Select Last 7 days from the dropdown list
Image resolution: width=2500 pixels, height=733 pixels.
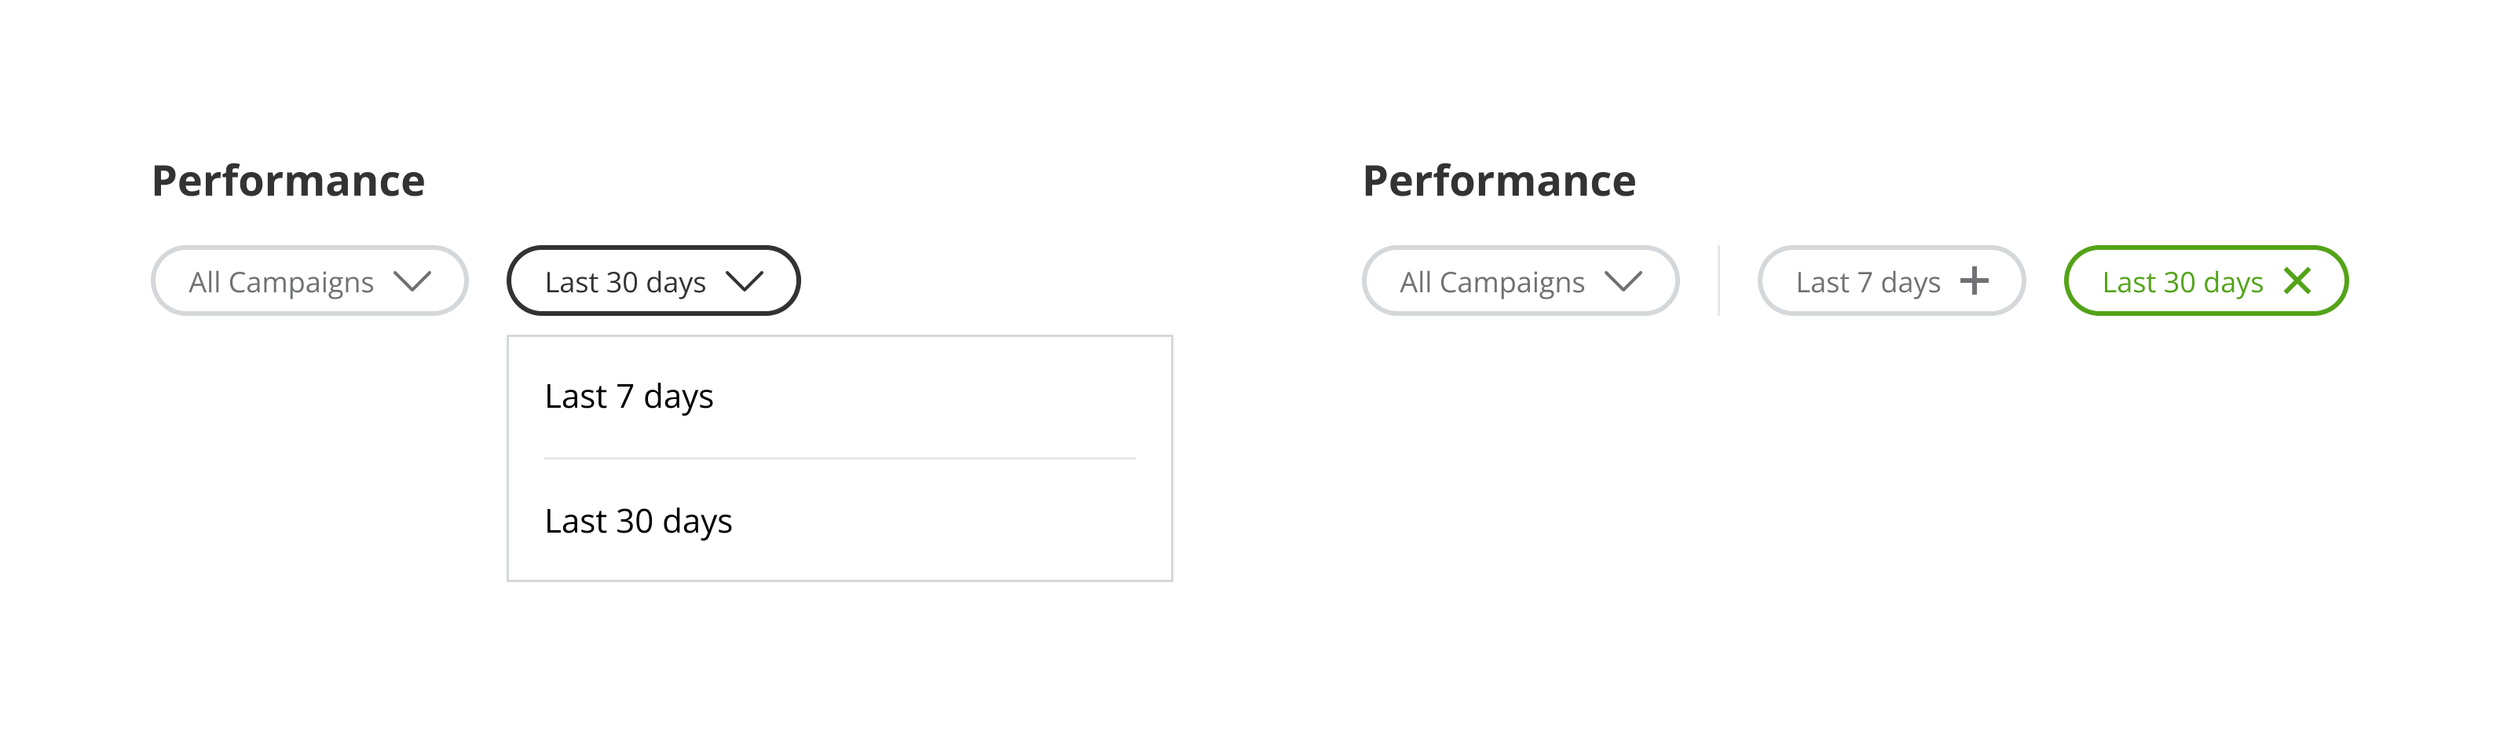point(629,397)
